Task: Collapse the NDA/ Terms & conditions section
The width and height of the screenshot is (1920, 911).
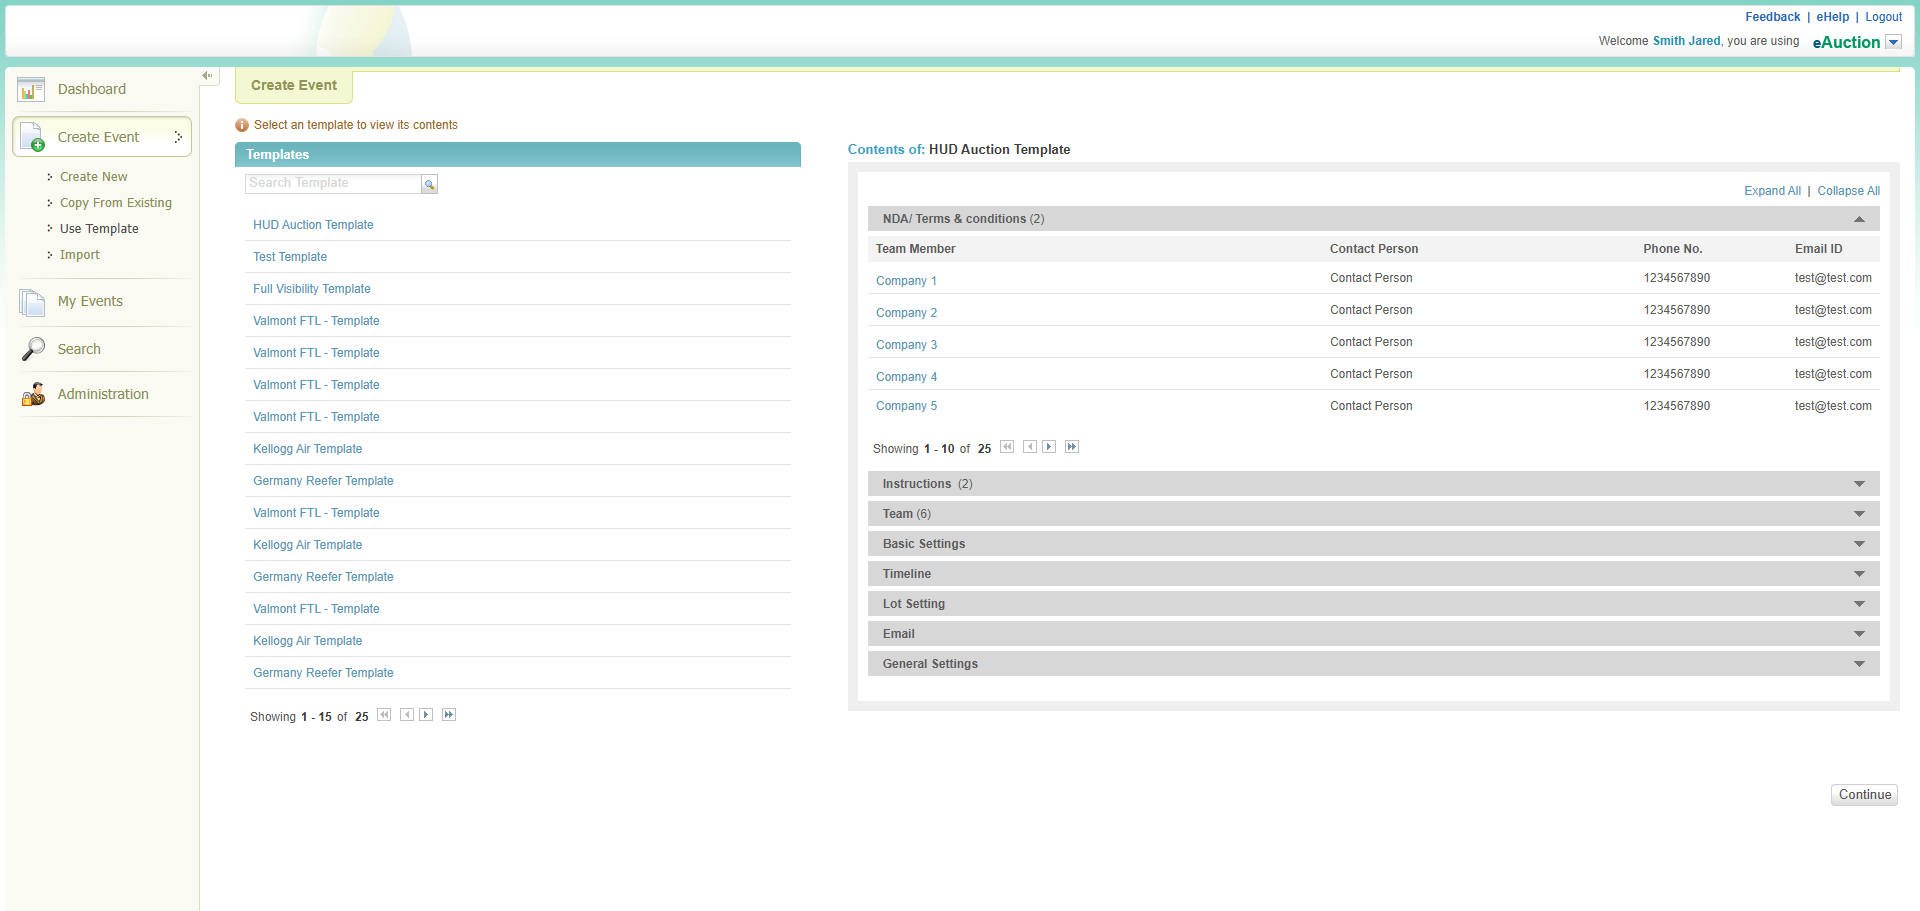Action: 1859,219
